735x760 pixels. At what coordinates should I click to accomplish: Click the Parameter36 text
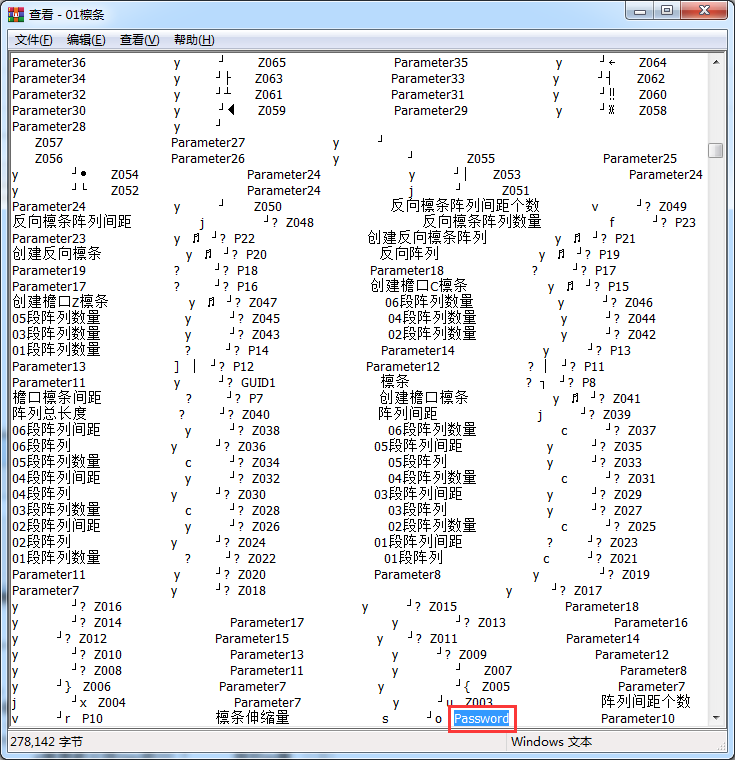[49, 63]
